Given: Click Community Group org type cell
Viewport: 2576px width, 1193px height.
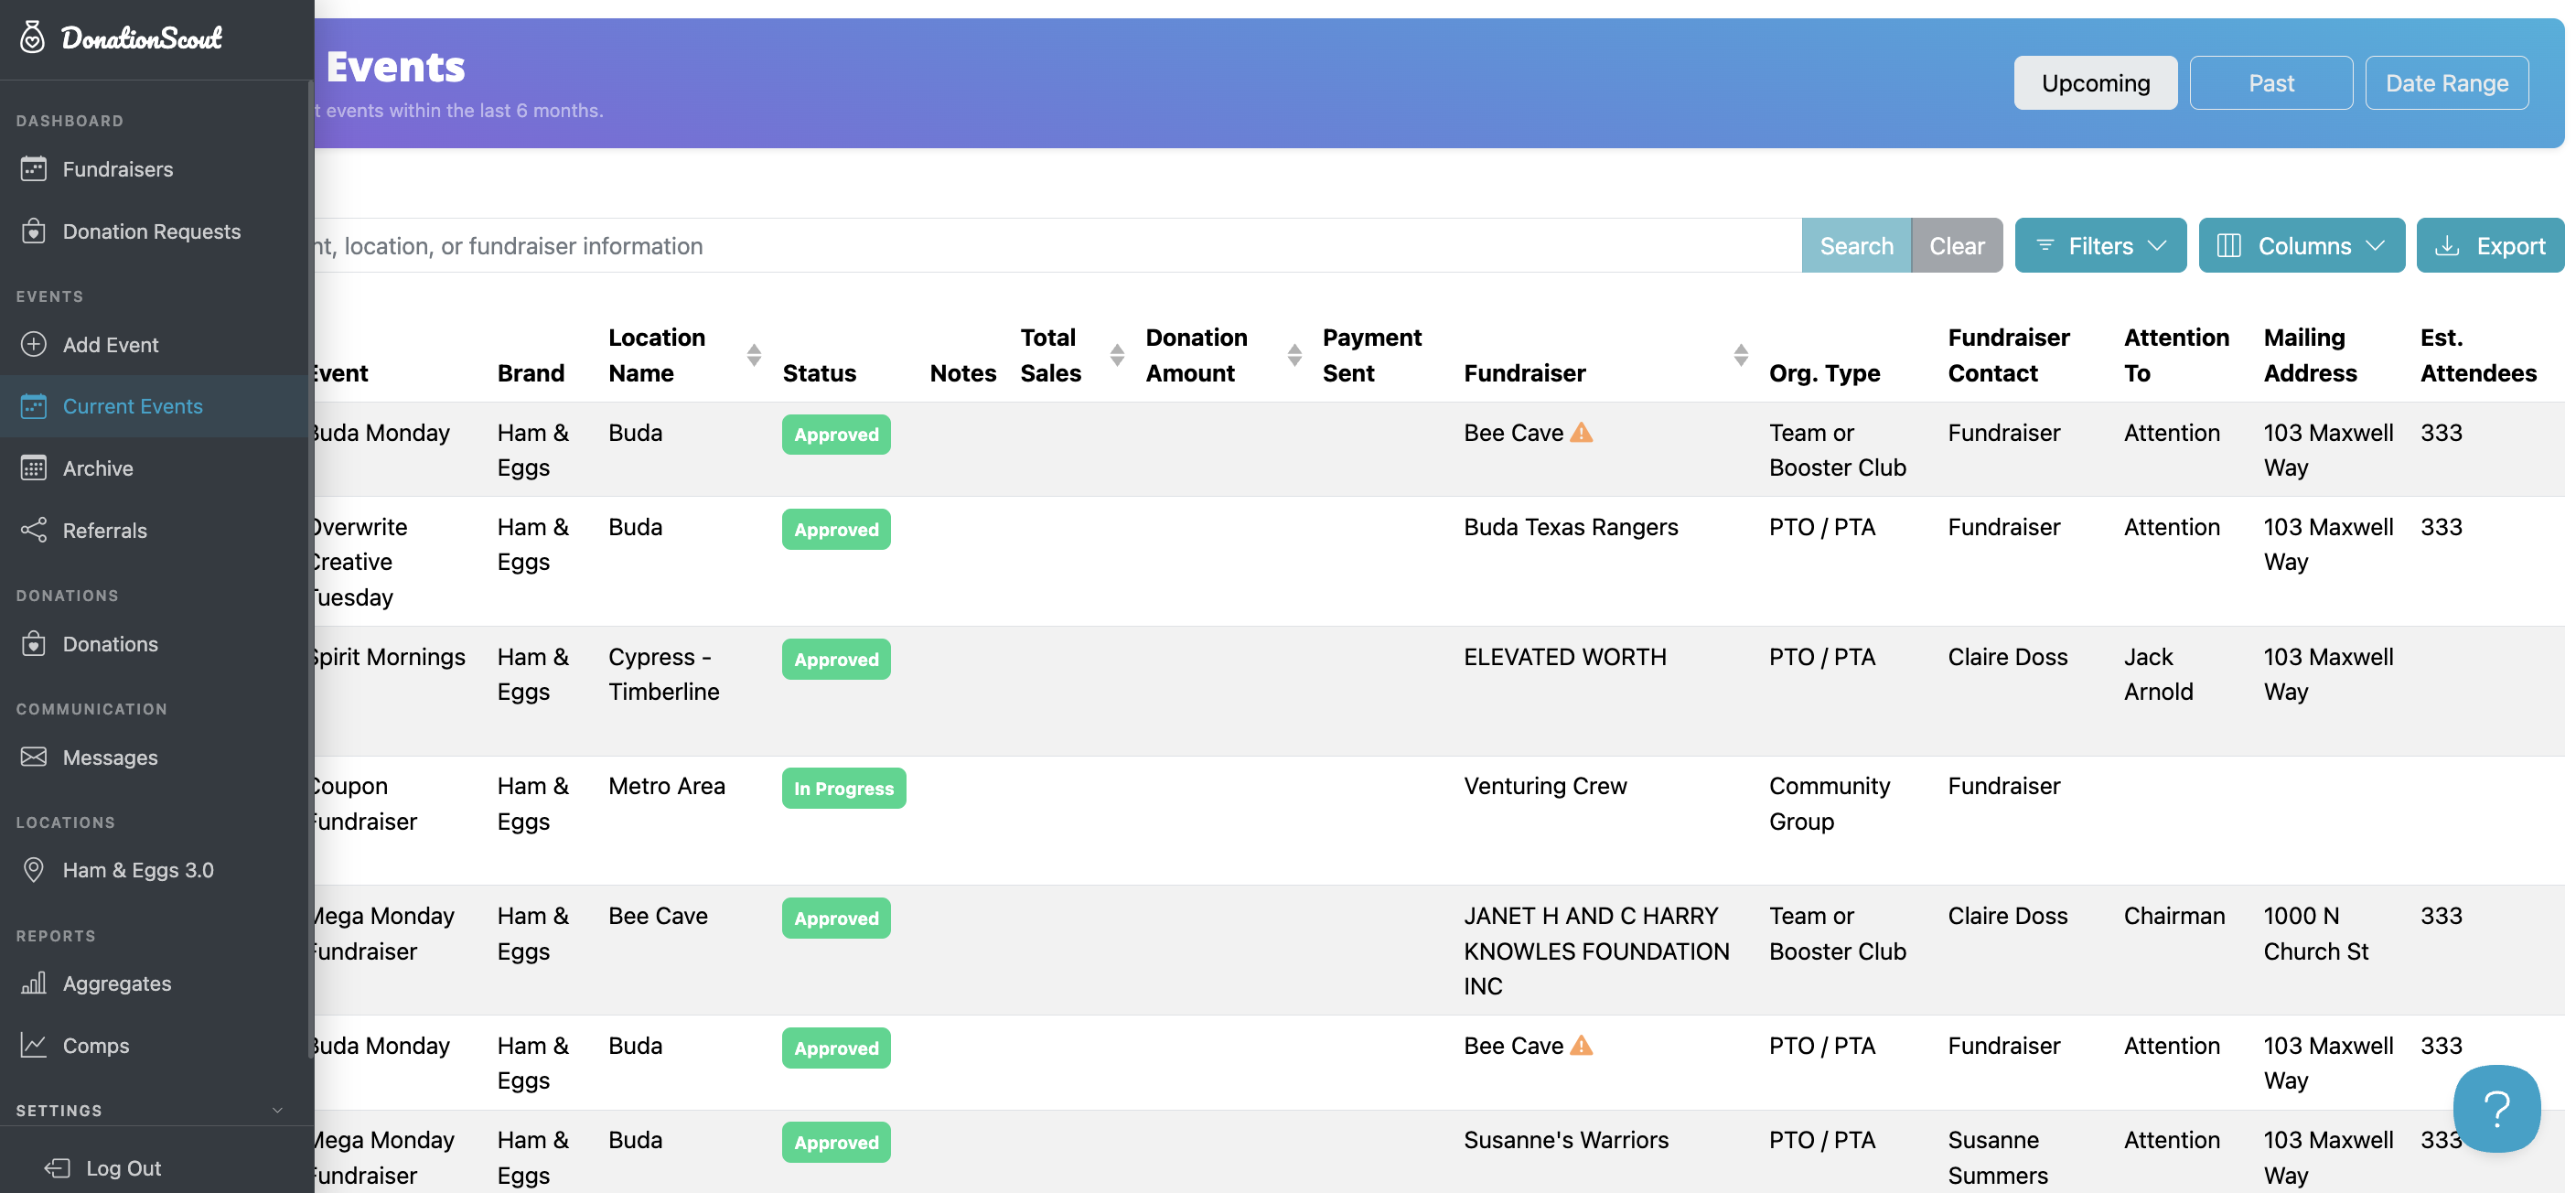Looking at the screenshot, I should point(1829,803).
